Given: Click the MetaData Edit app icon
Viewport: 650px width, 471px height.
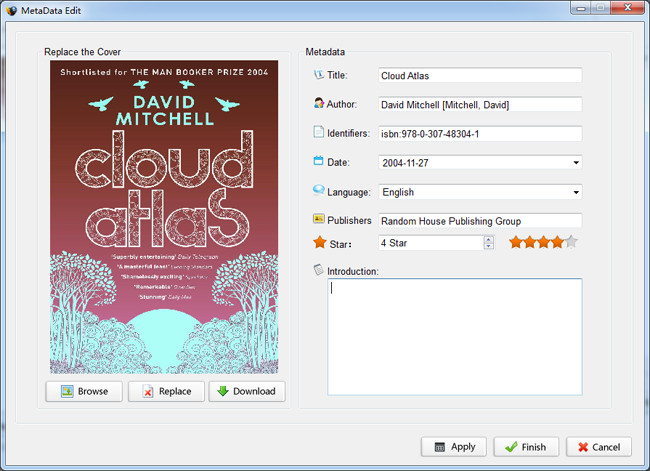Looking at the screenshot, I should coord(12,10).
